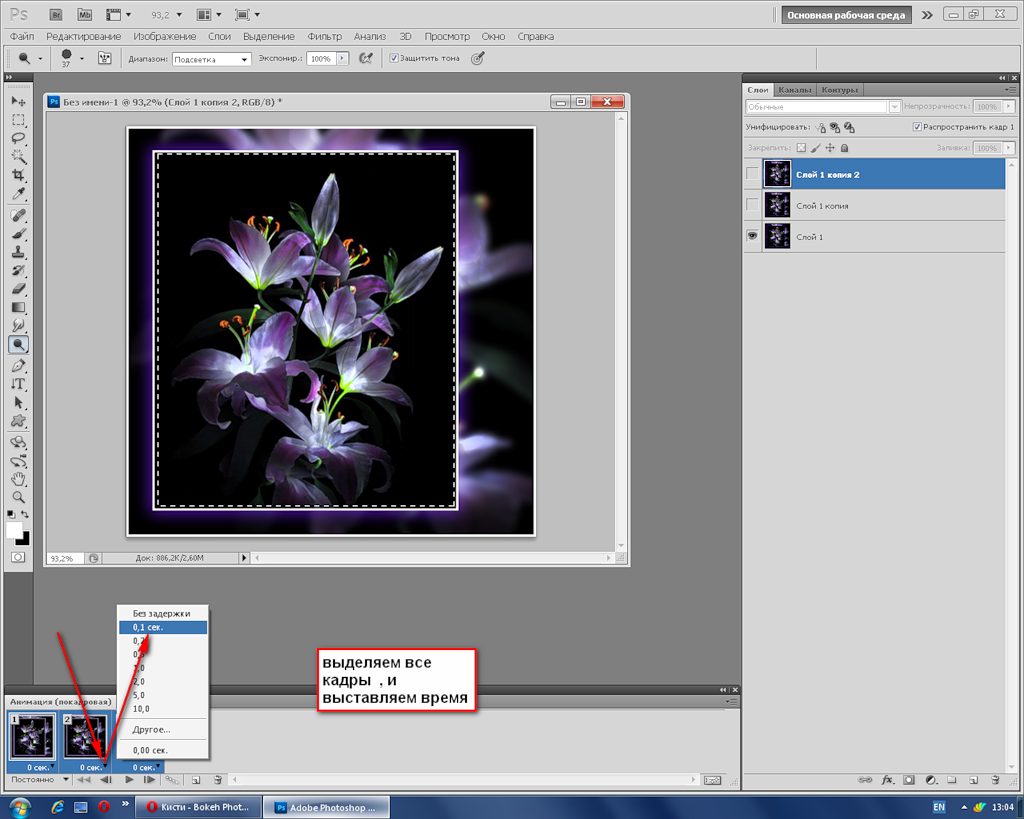This screenshot has width=1024, height=819.
Task: Hide the Слой 1 layer via eye icon
Action: [752, 236]
